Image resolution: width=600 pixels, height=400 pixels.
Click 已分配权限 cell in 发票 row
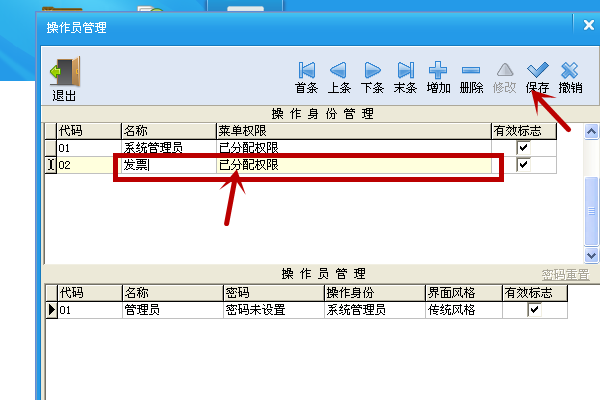click(354, 165)
